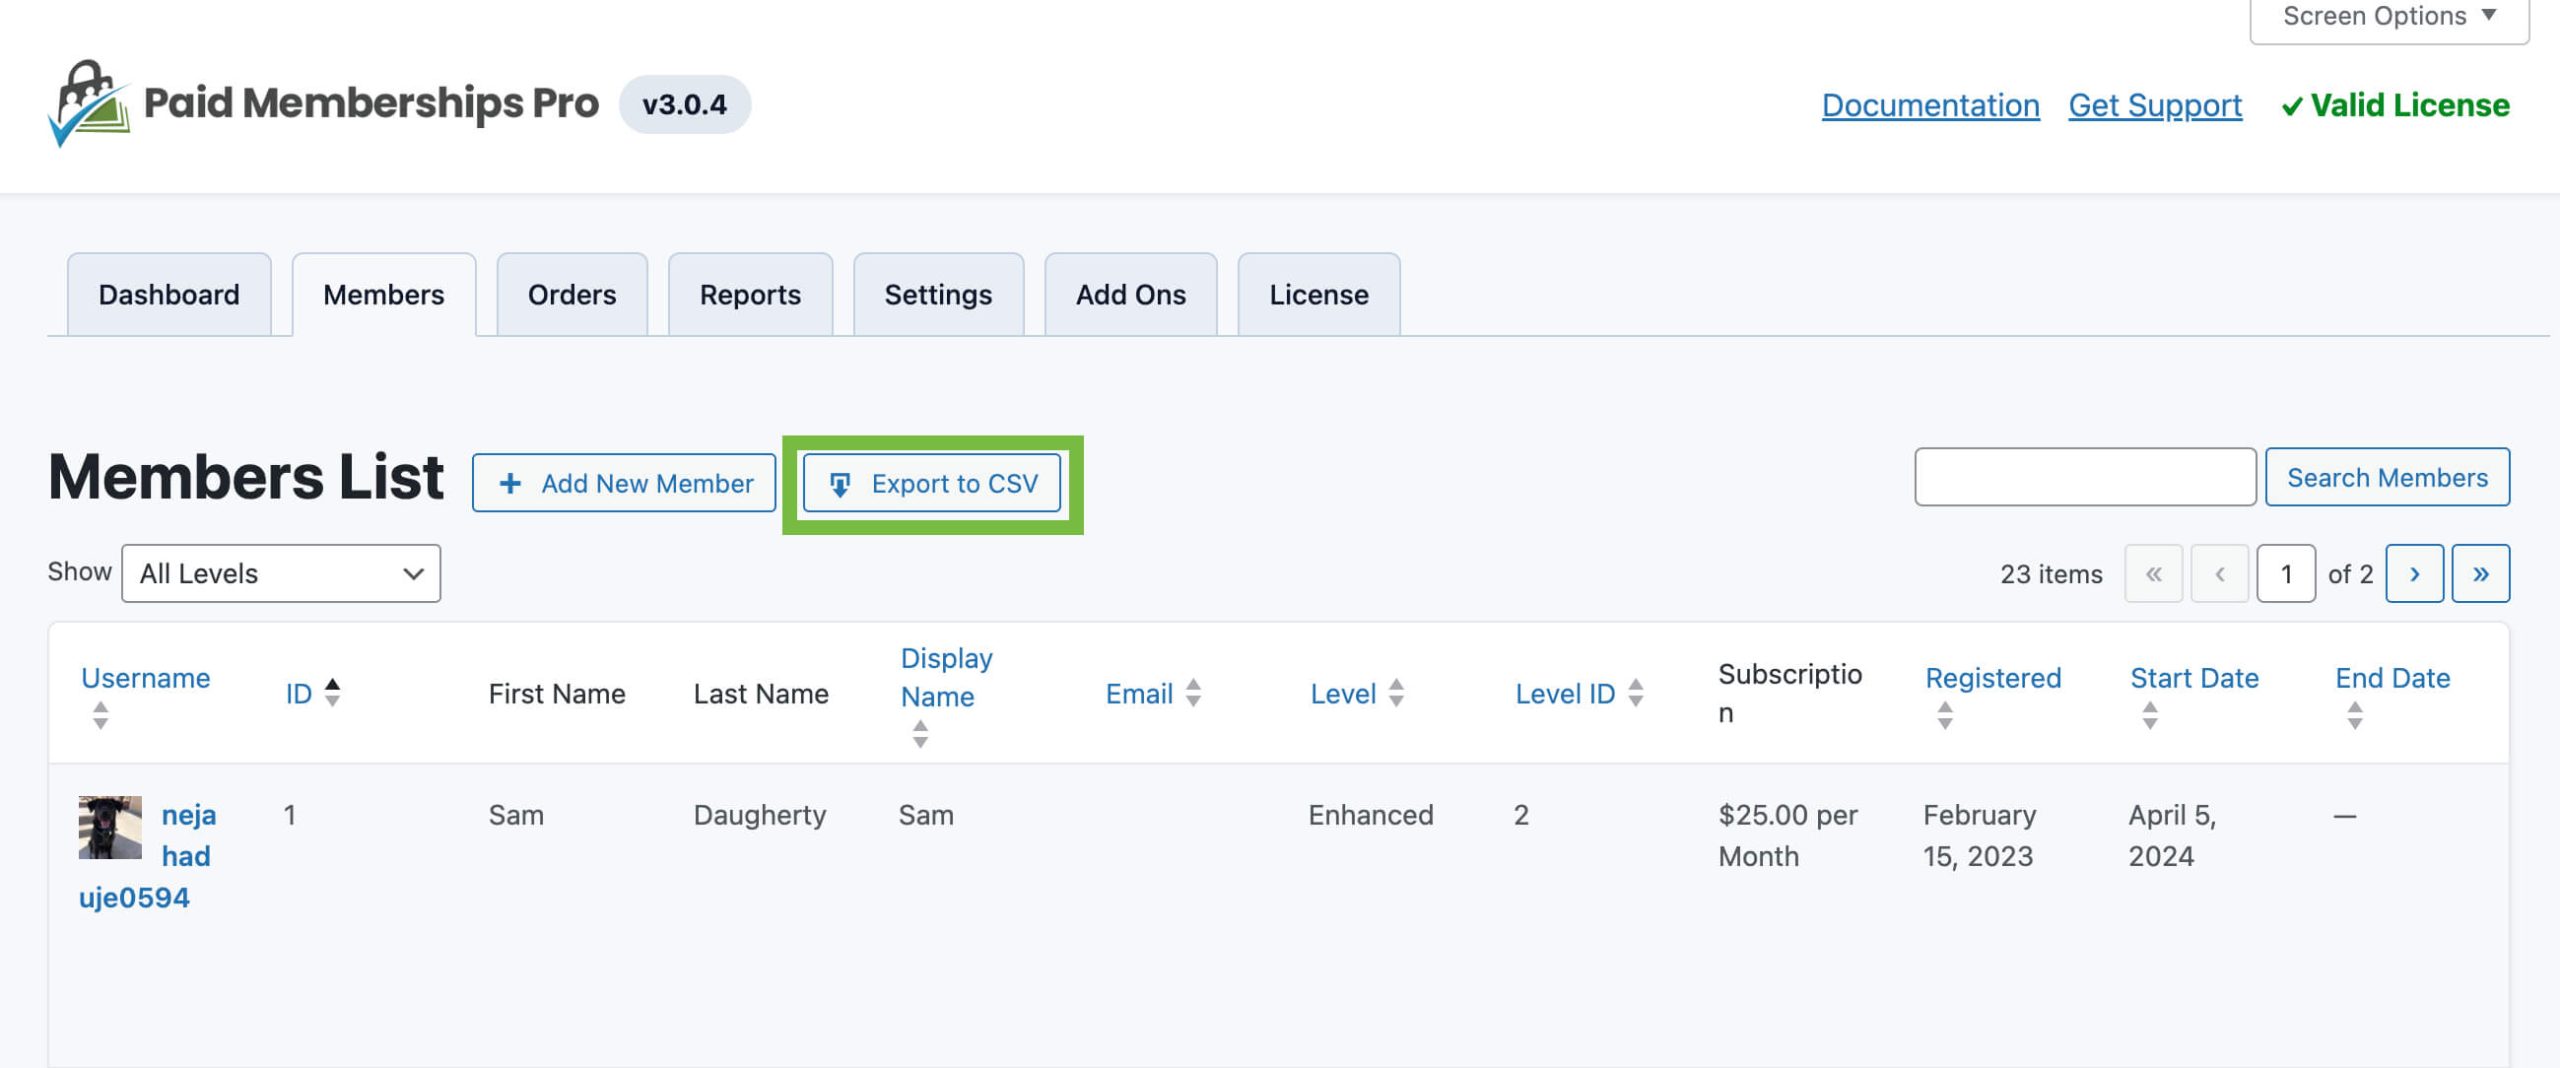Click the Level ID sort arrows
The image size is (2560, 1068).
tap(1635, 692)
